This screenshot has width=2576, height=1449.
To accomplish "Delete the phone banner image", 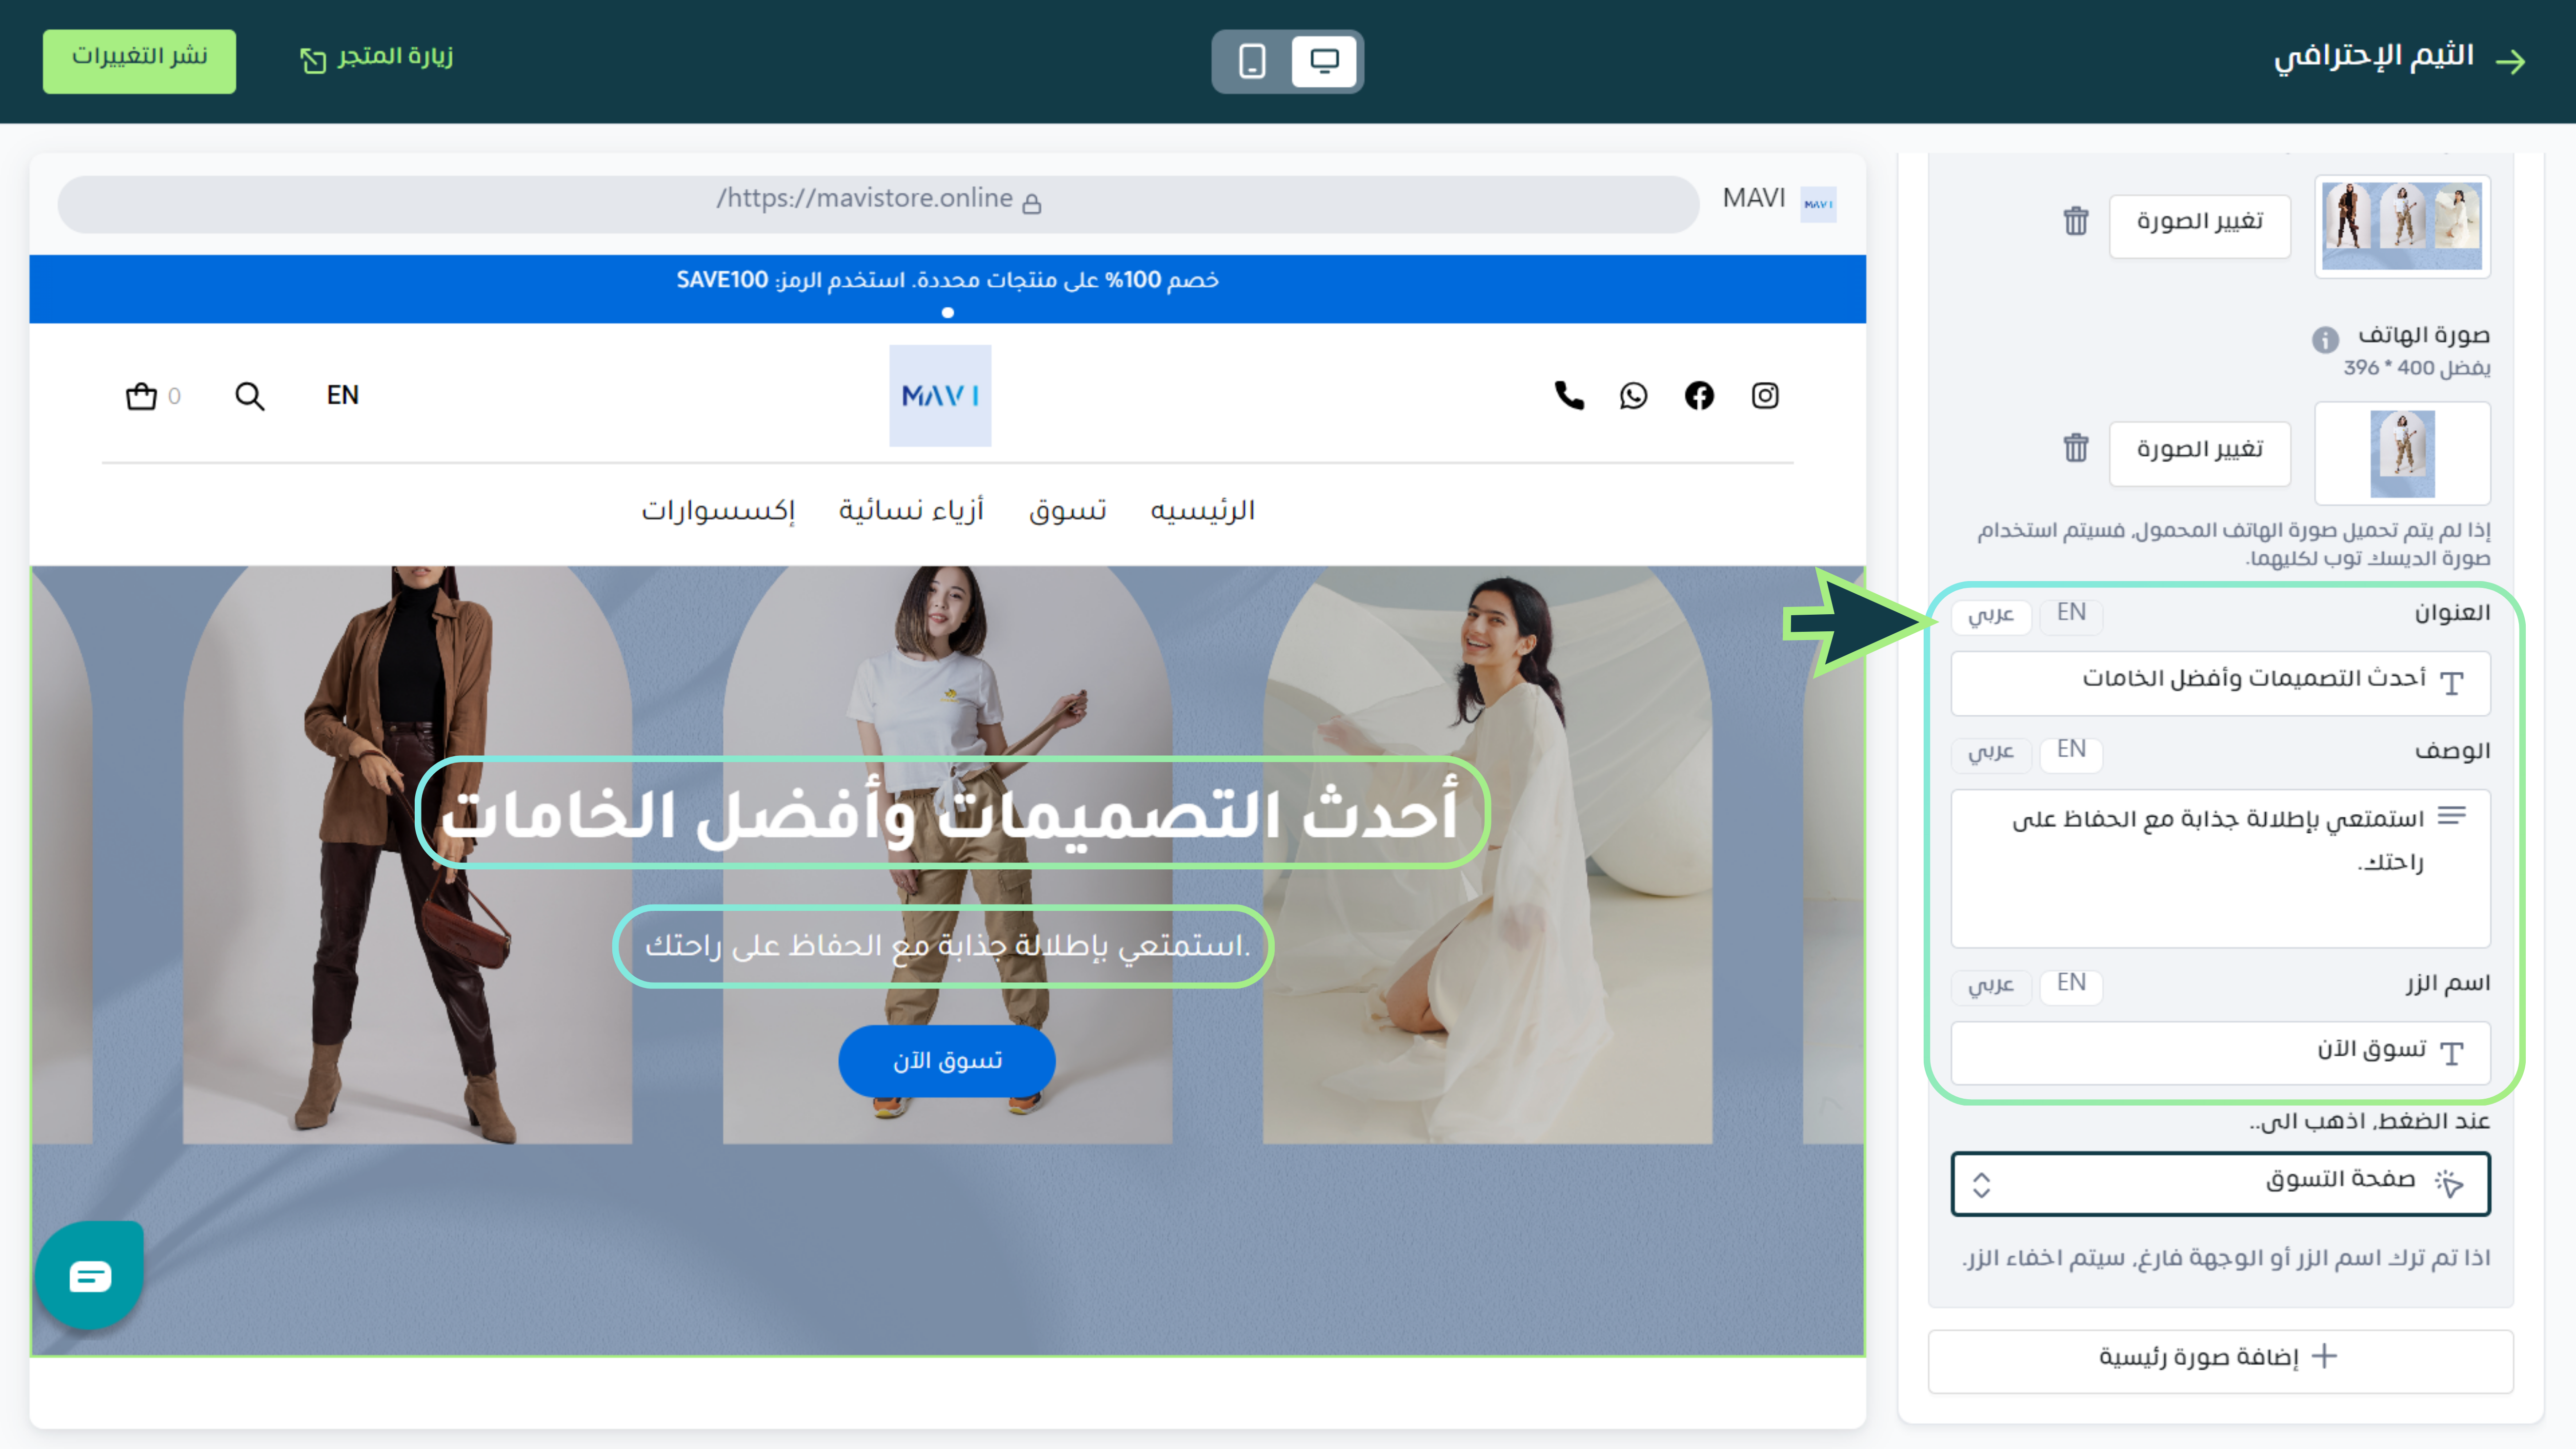I will (2076, 449).
